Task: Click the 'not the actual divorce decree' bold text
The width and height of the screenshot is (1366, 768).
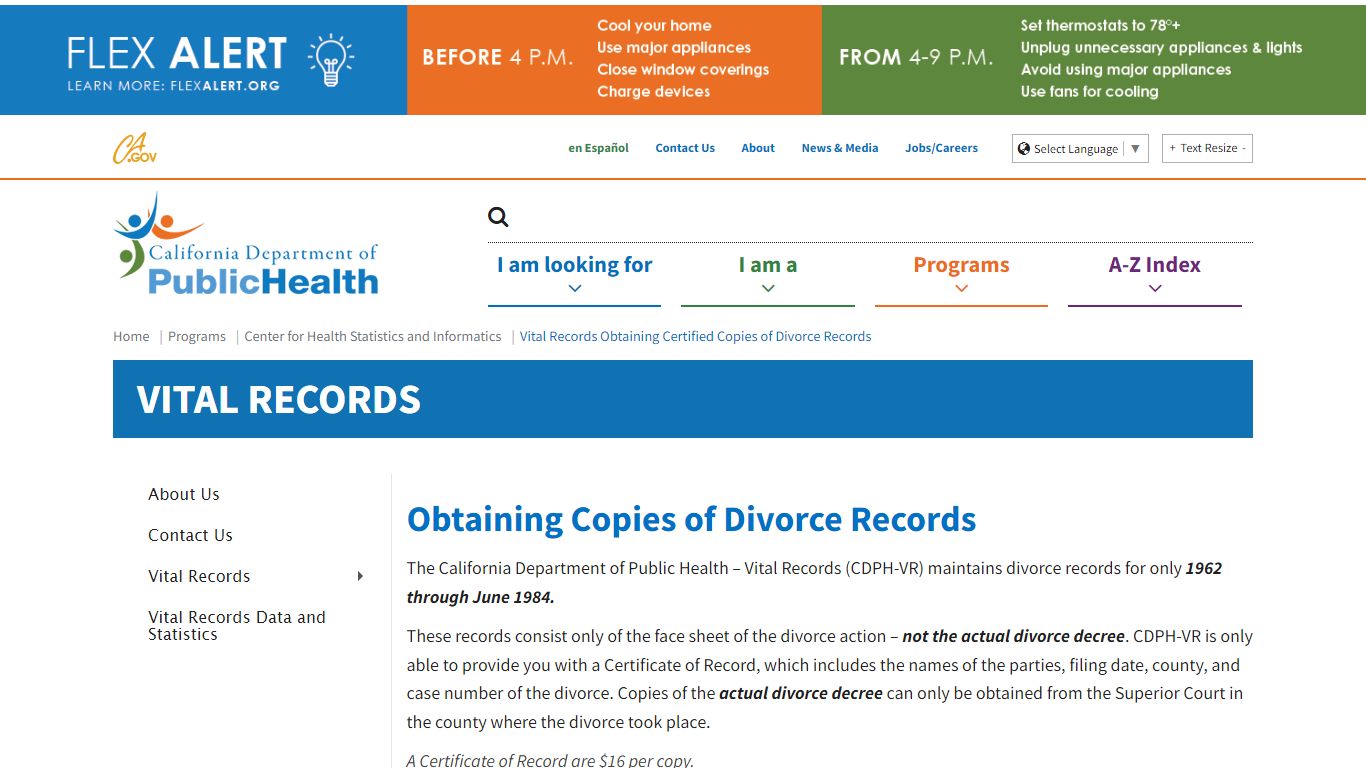Action: 1014,636
